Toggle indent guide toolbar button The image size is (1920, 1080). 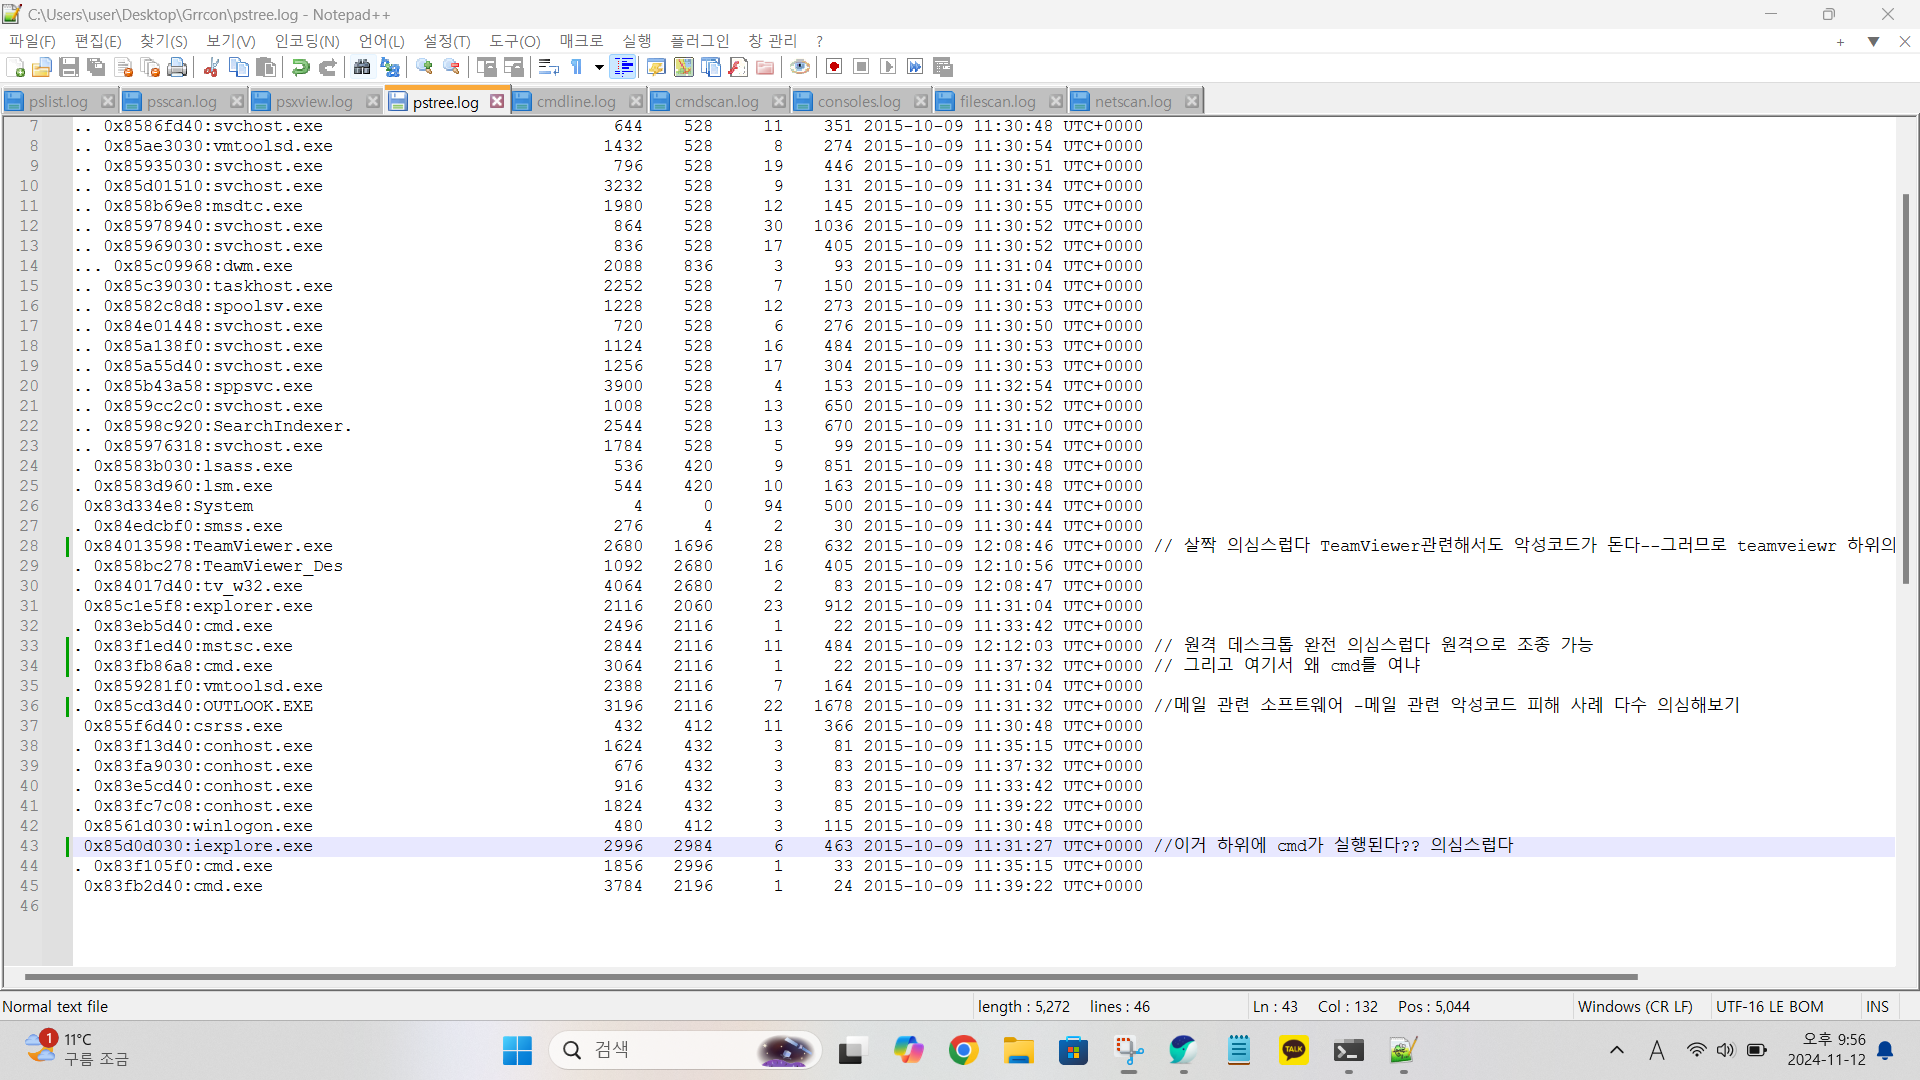(x=623, y=67)
